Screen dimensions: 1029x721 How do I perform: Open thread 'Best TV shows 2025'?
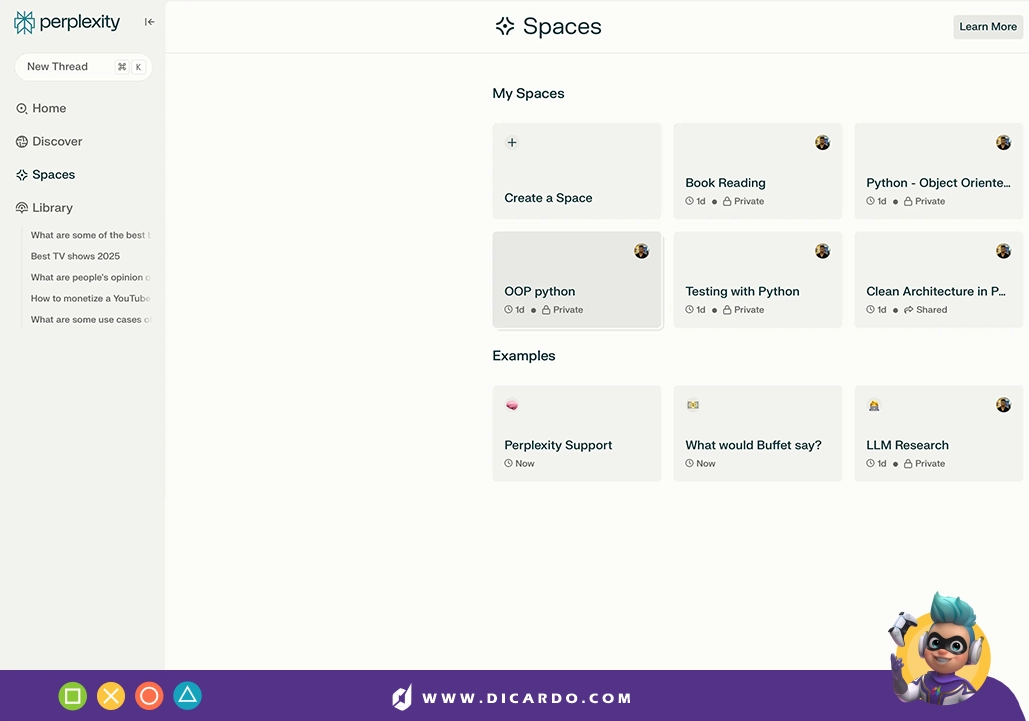pos(75,256)
